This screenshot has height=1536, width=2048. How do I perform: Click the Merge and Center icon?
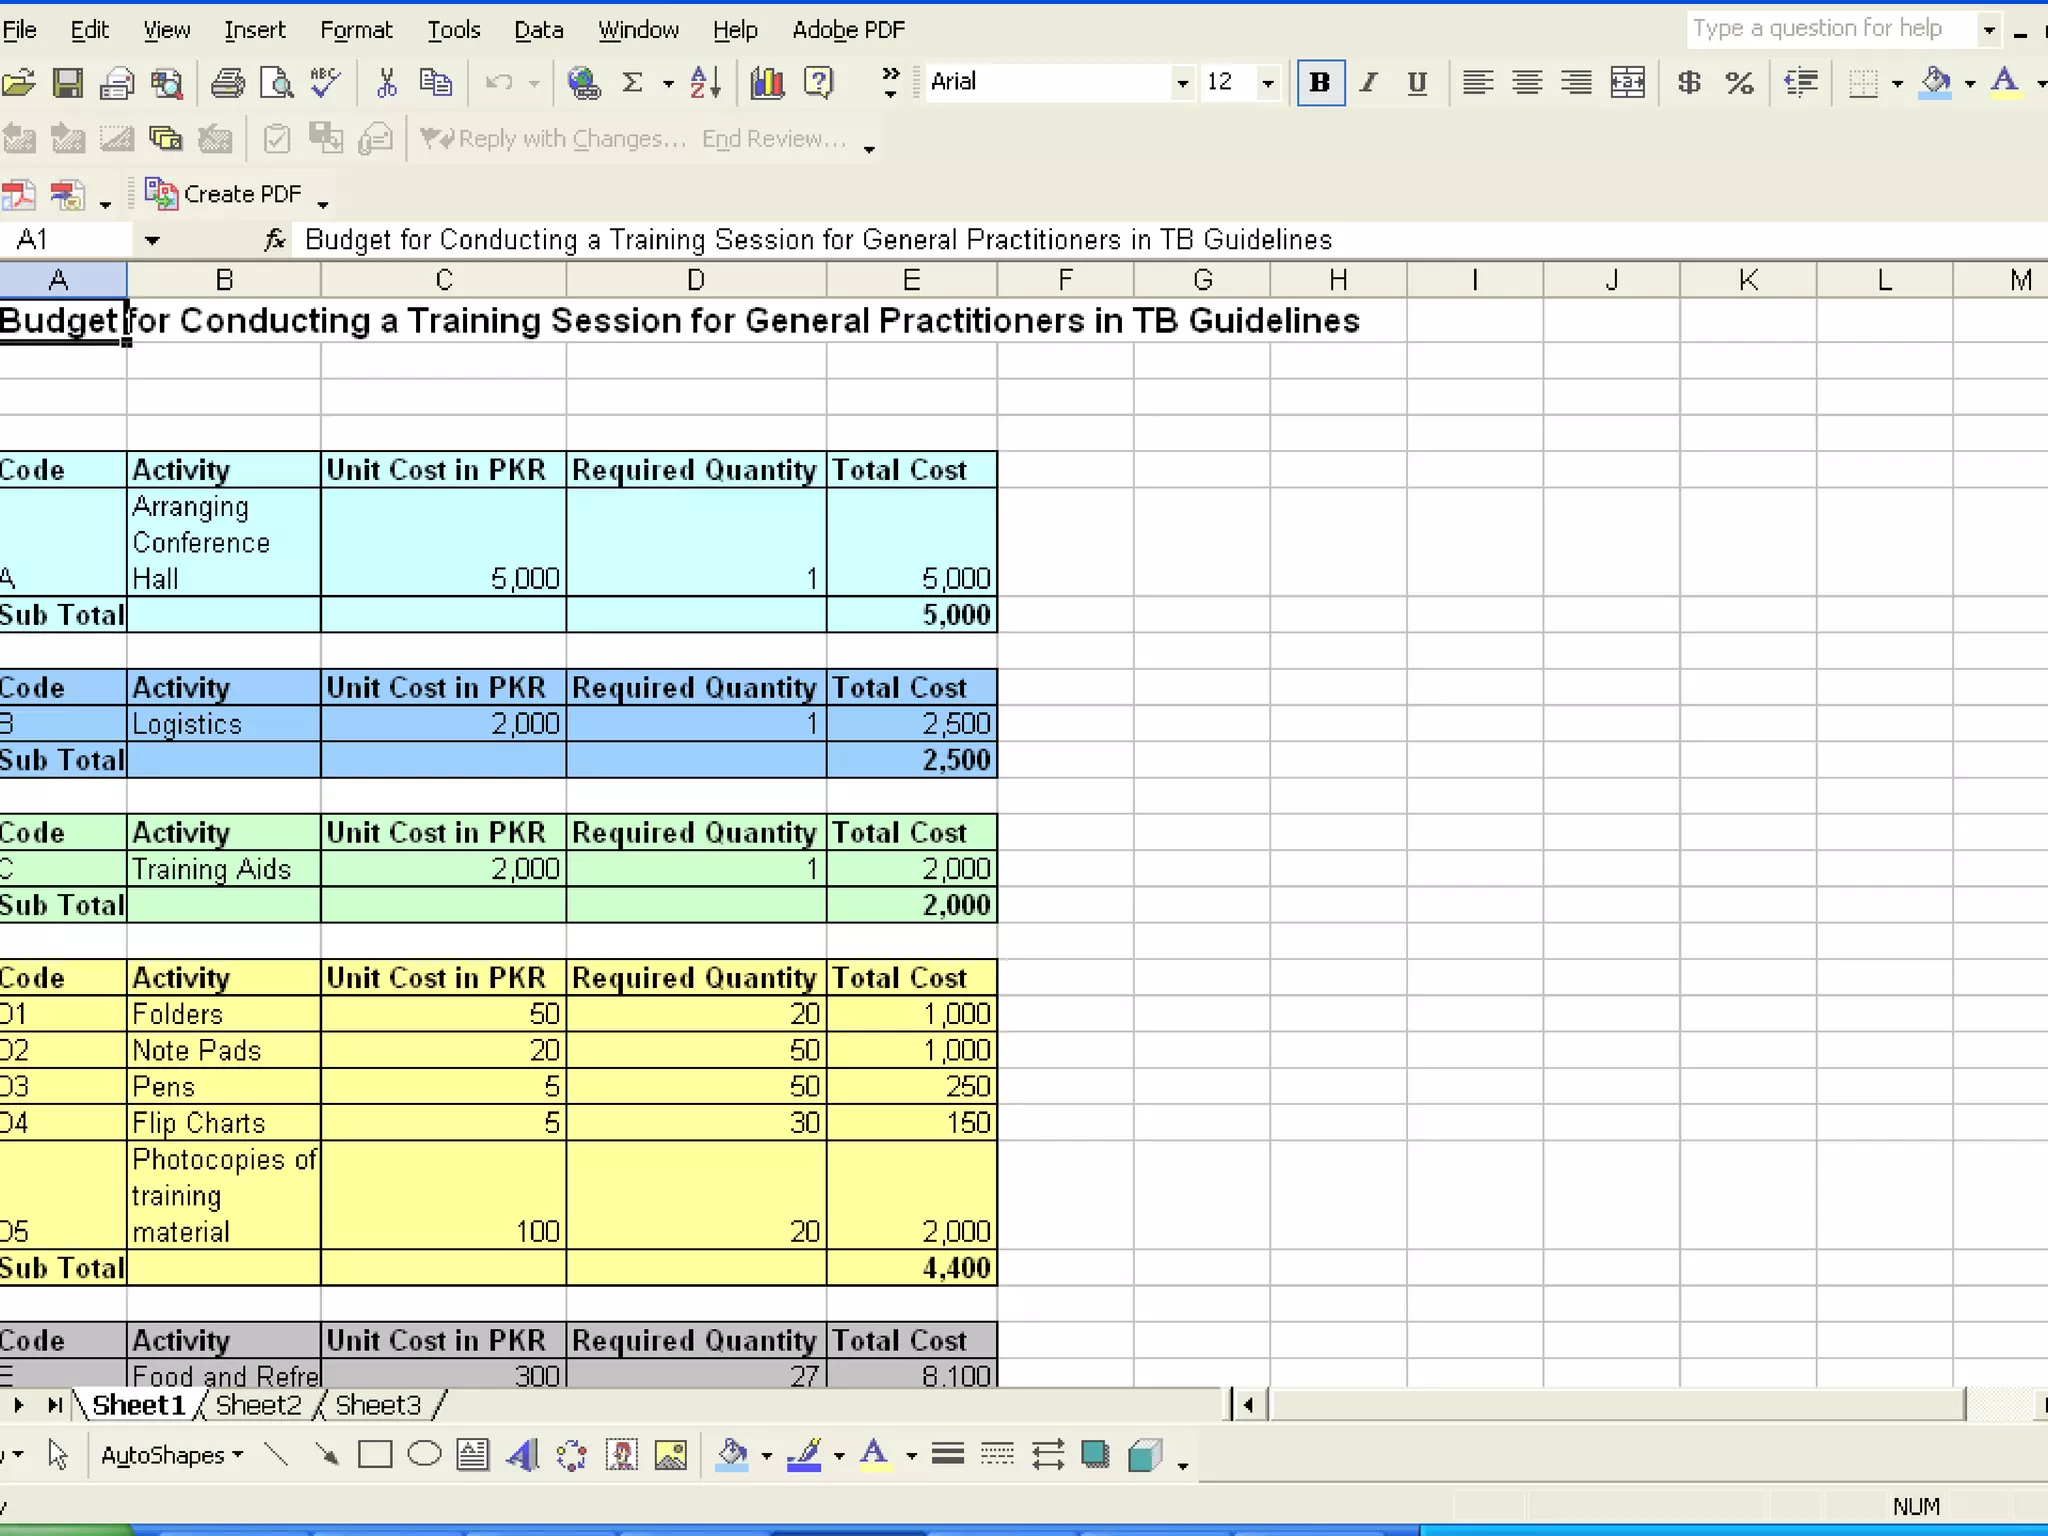click(1627, 83)
